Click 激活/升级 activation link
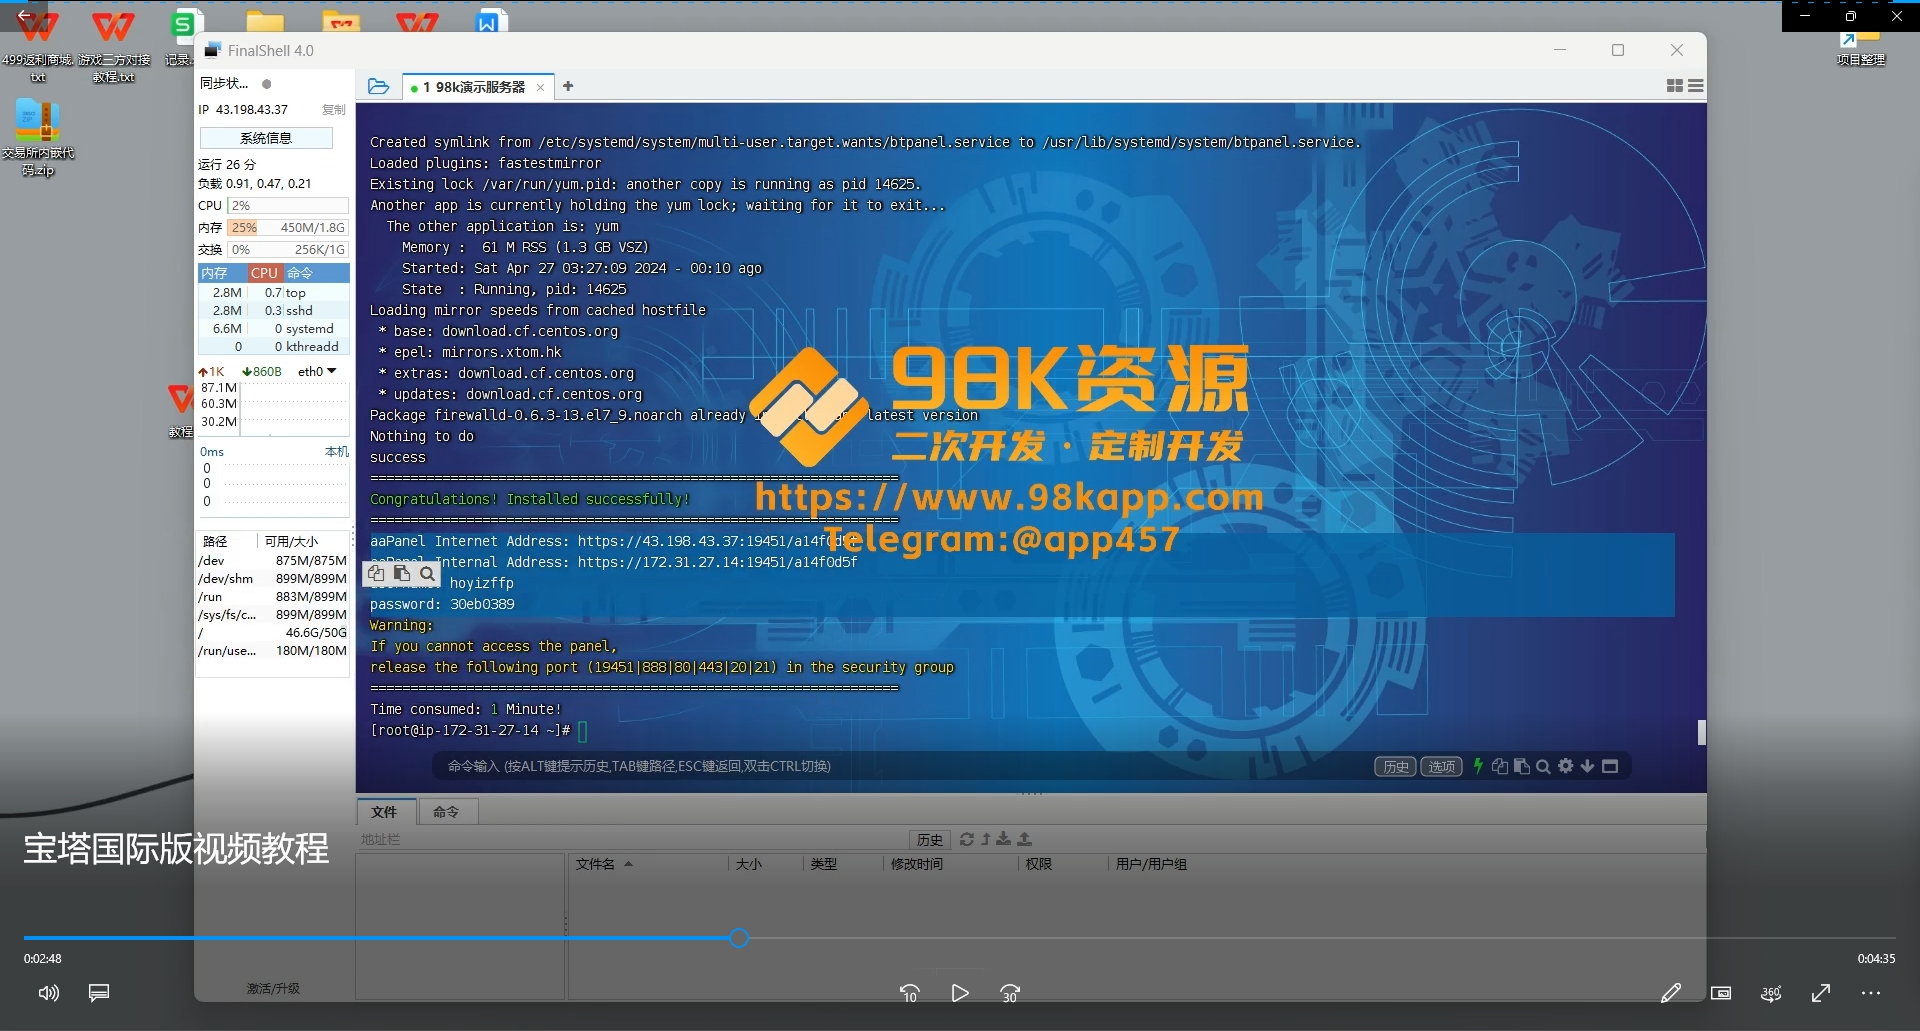Viewport: 1920px width, 1031px height. (x=273, y=988)
